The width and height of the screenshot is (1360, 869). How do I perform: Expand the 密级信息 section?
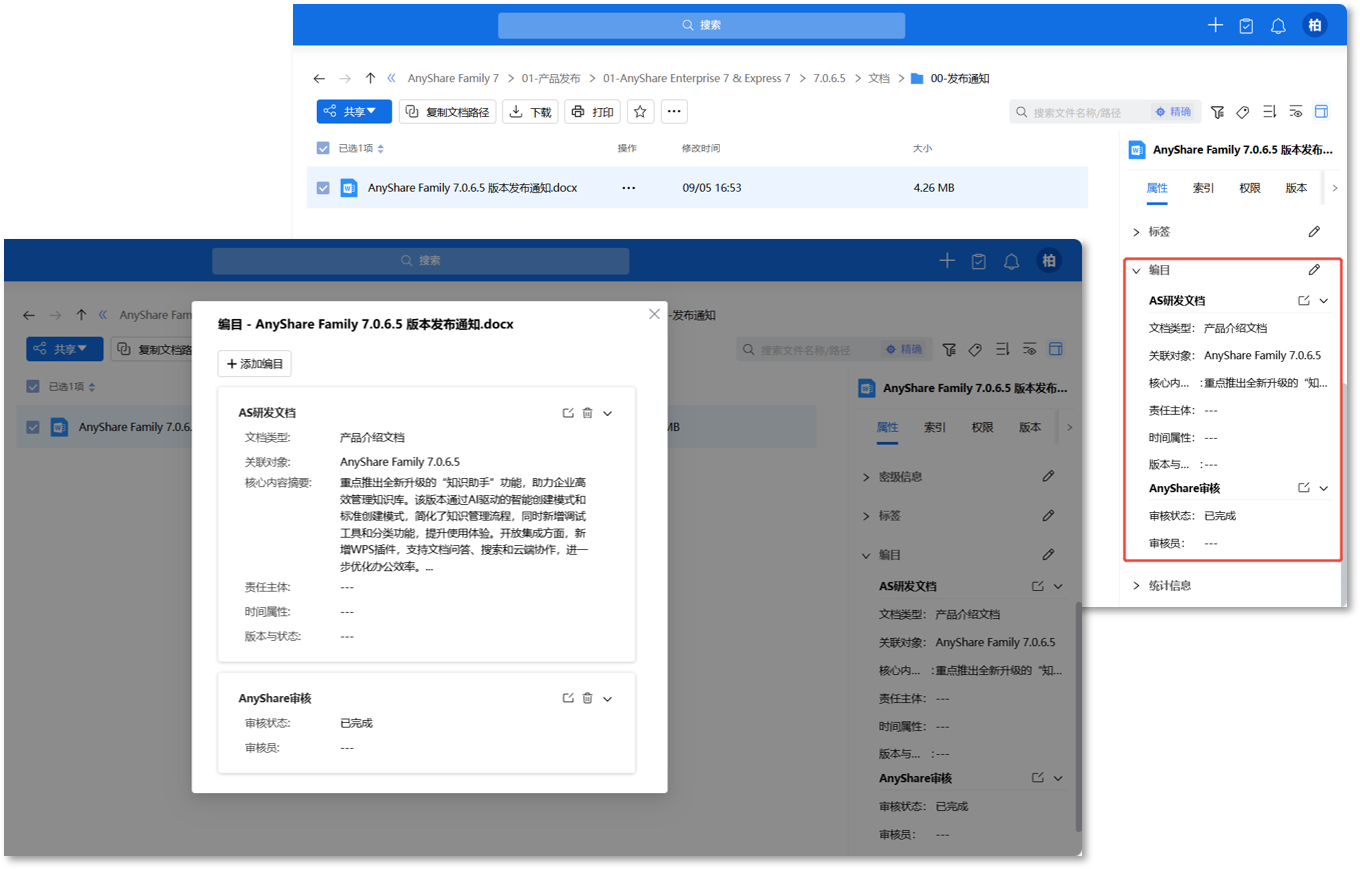coord(866,477)
